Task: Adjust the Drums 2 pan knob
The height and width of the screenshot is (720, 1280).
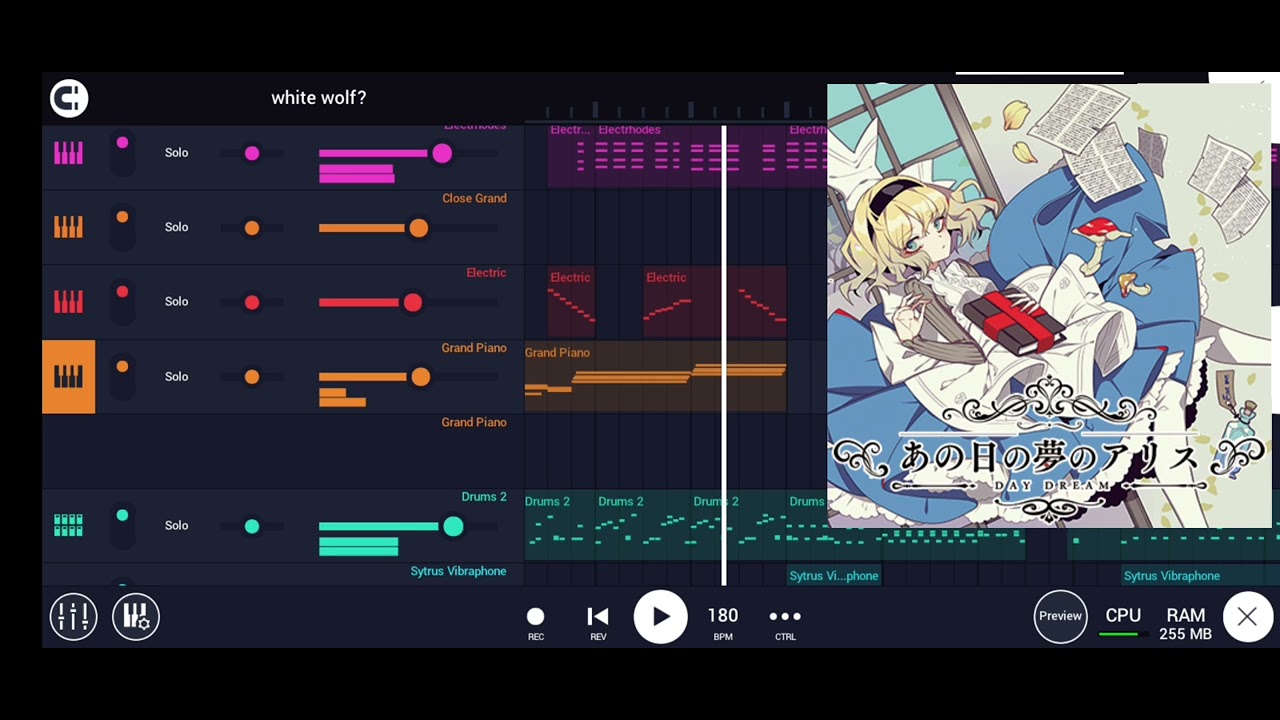Action: point(252,526)
